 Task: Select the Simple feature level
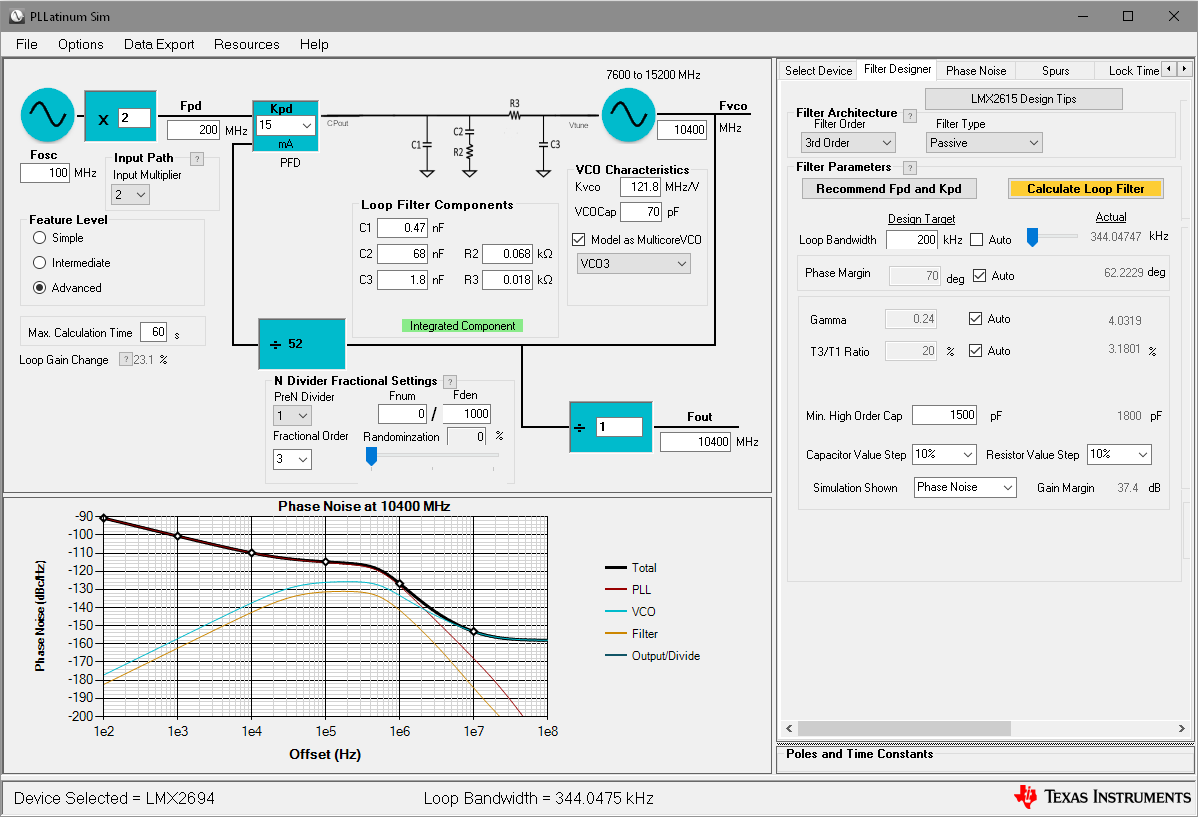point(40,238)
